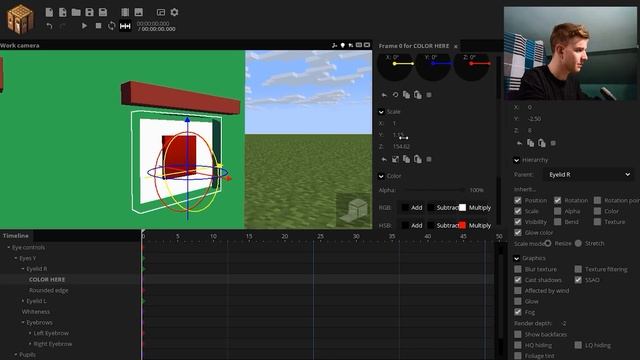Viewport: 640px width, 360px height.
Task: Select the Stretch scale mode
Action: [x=578, y=243]
